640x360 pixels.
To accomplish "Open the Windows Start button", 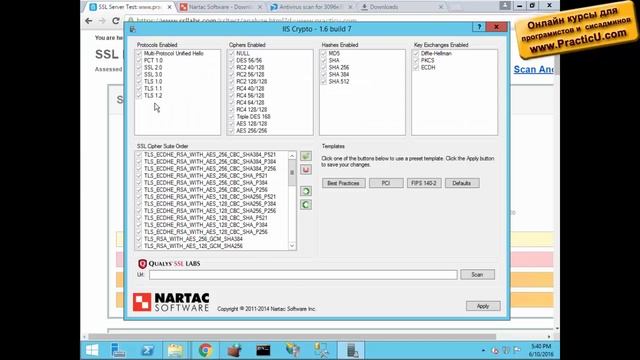I will [92, 350].
